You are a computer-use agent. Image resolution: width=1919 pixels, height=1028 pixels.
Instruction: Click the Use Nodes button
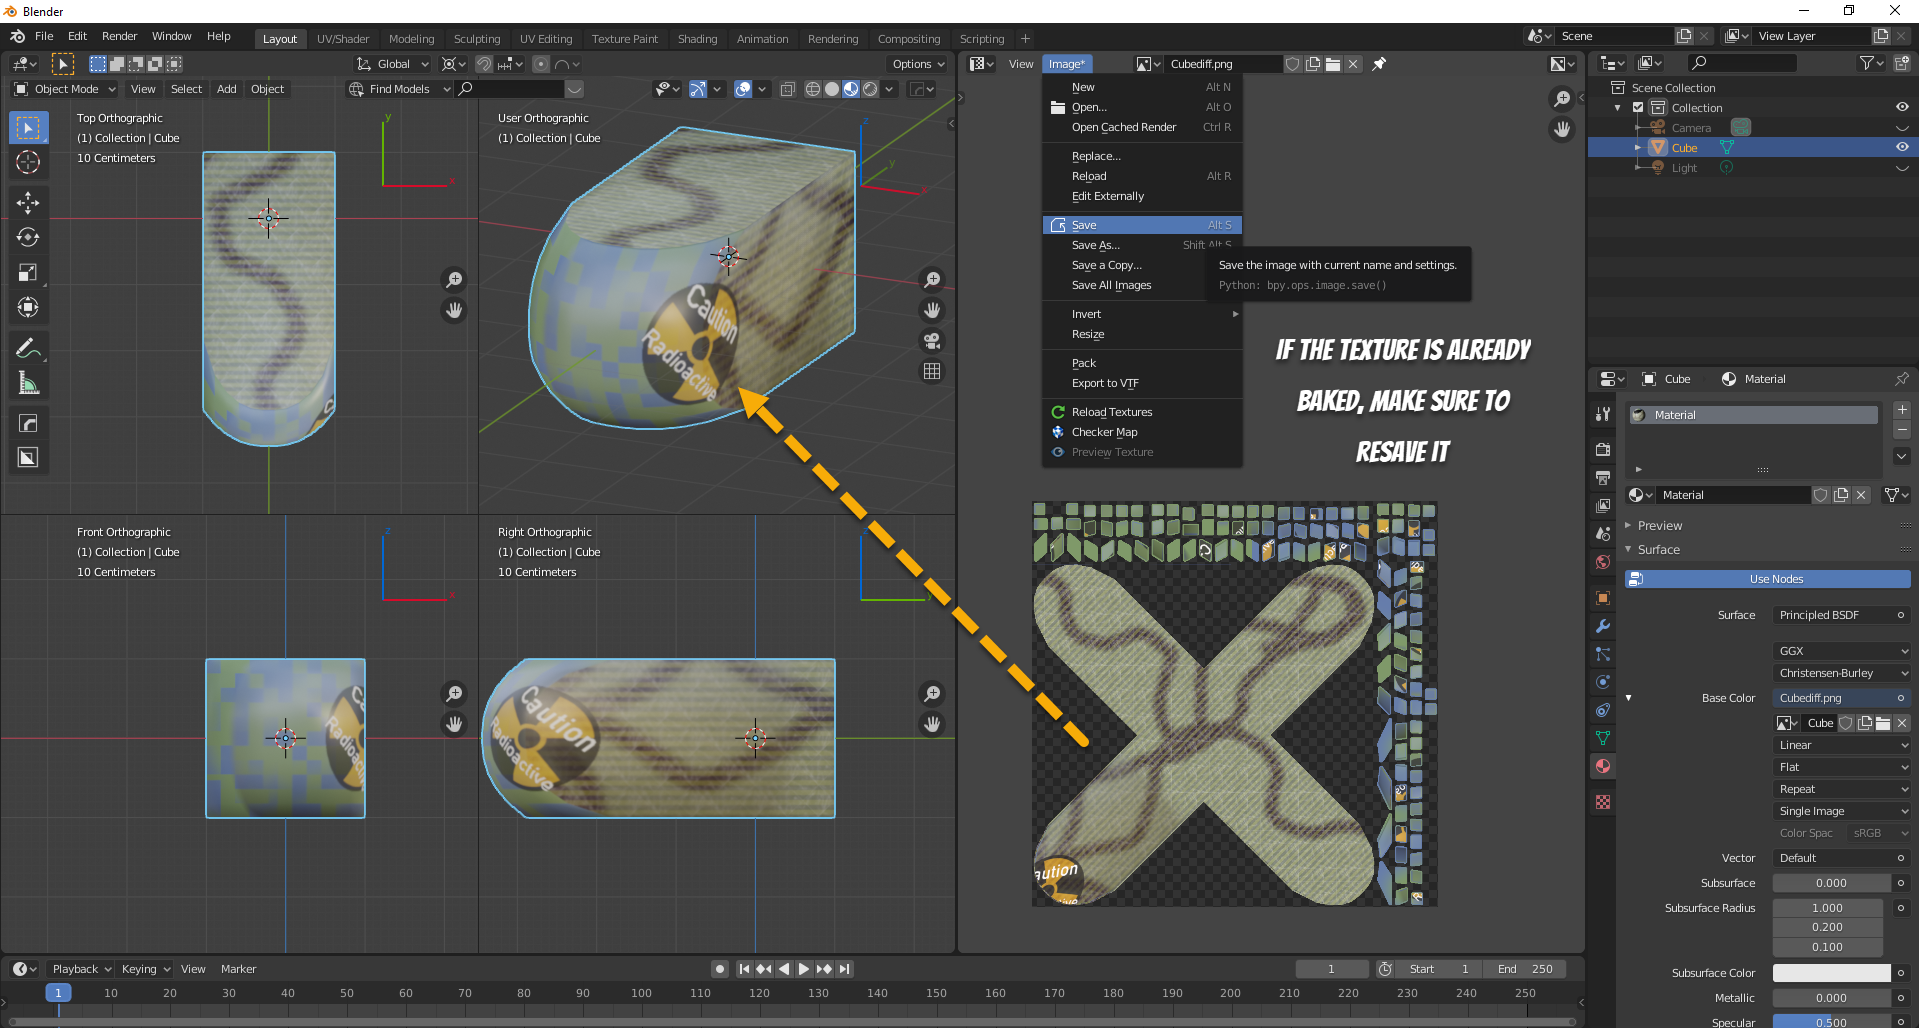point(1767,579)
